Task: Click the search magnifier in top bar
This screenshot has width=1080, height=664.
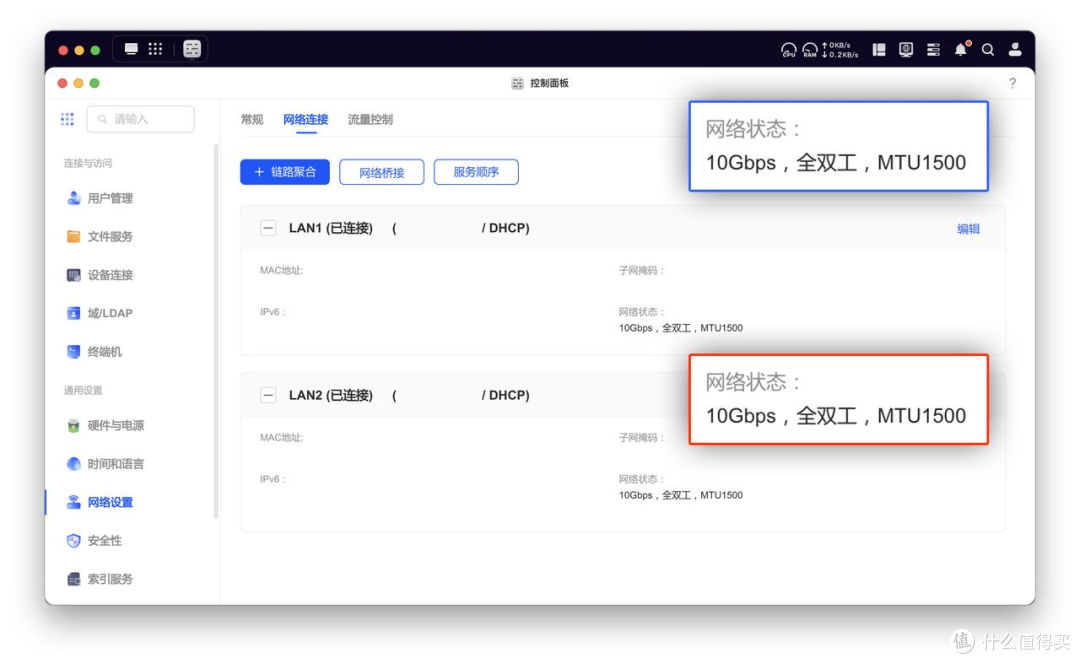Action: point(988,50)
